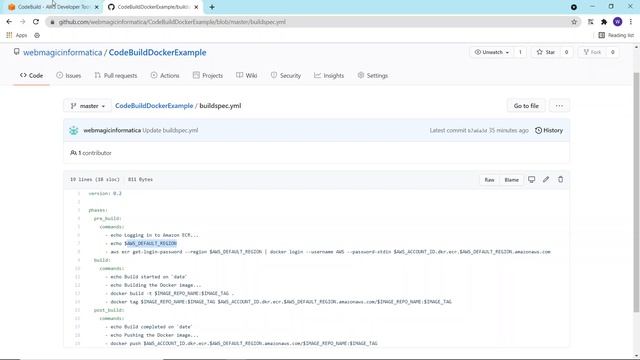Click the '19 lines (18 sloc)' file info
640x360 pixels.
95,180
